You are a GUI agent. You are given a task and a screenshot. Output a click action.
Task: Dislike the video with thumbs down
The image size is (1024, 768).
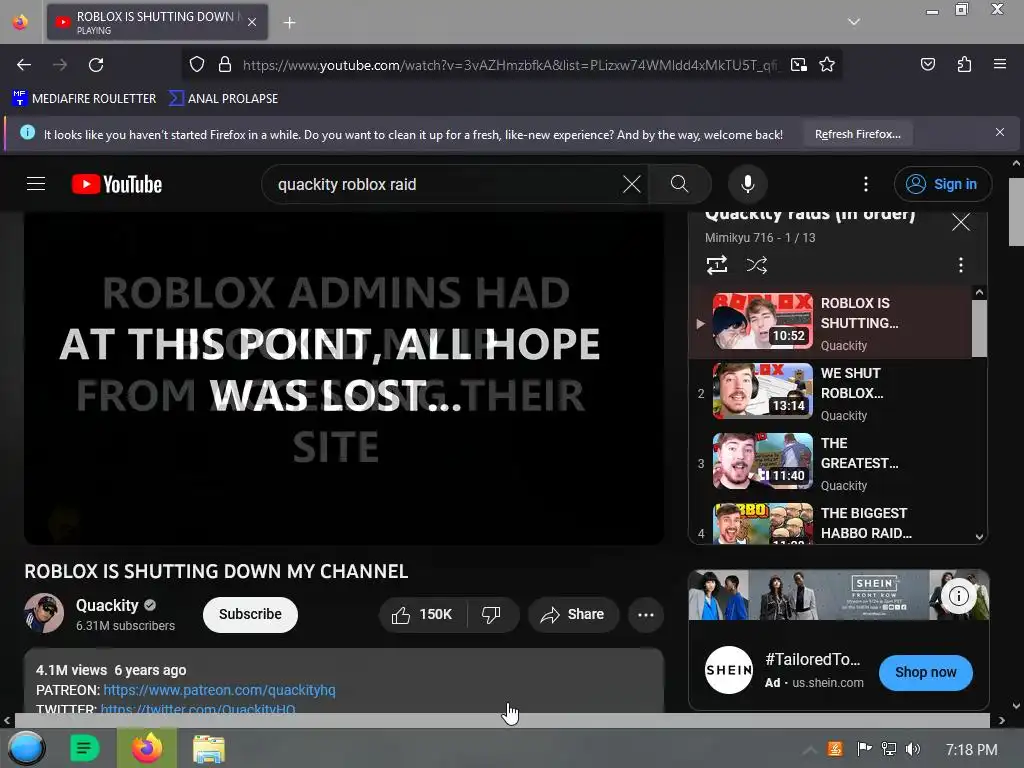tap(492, 615)
